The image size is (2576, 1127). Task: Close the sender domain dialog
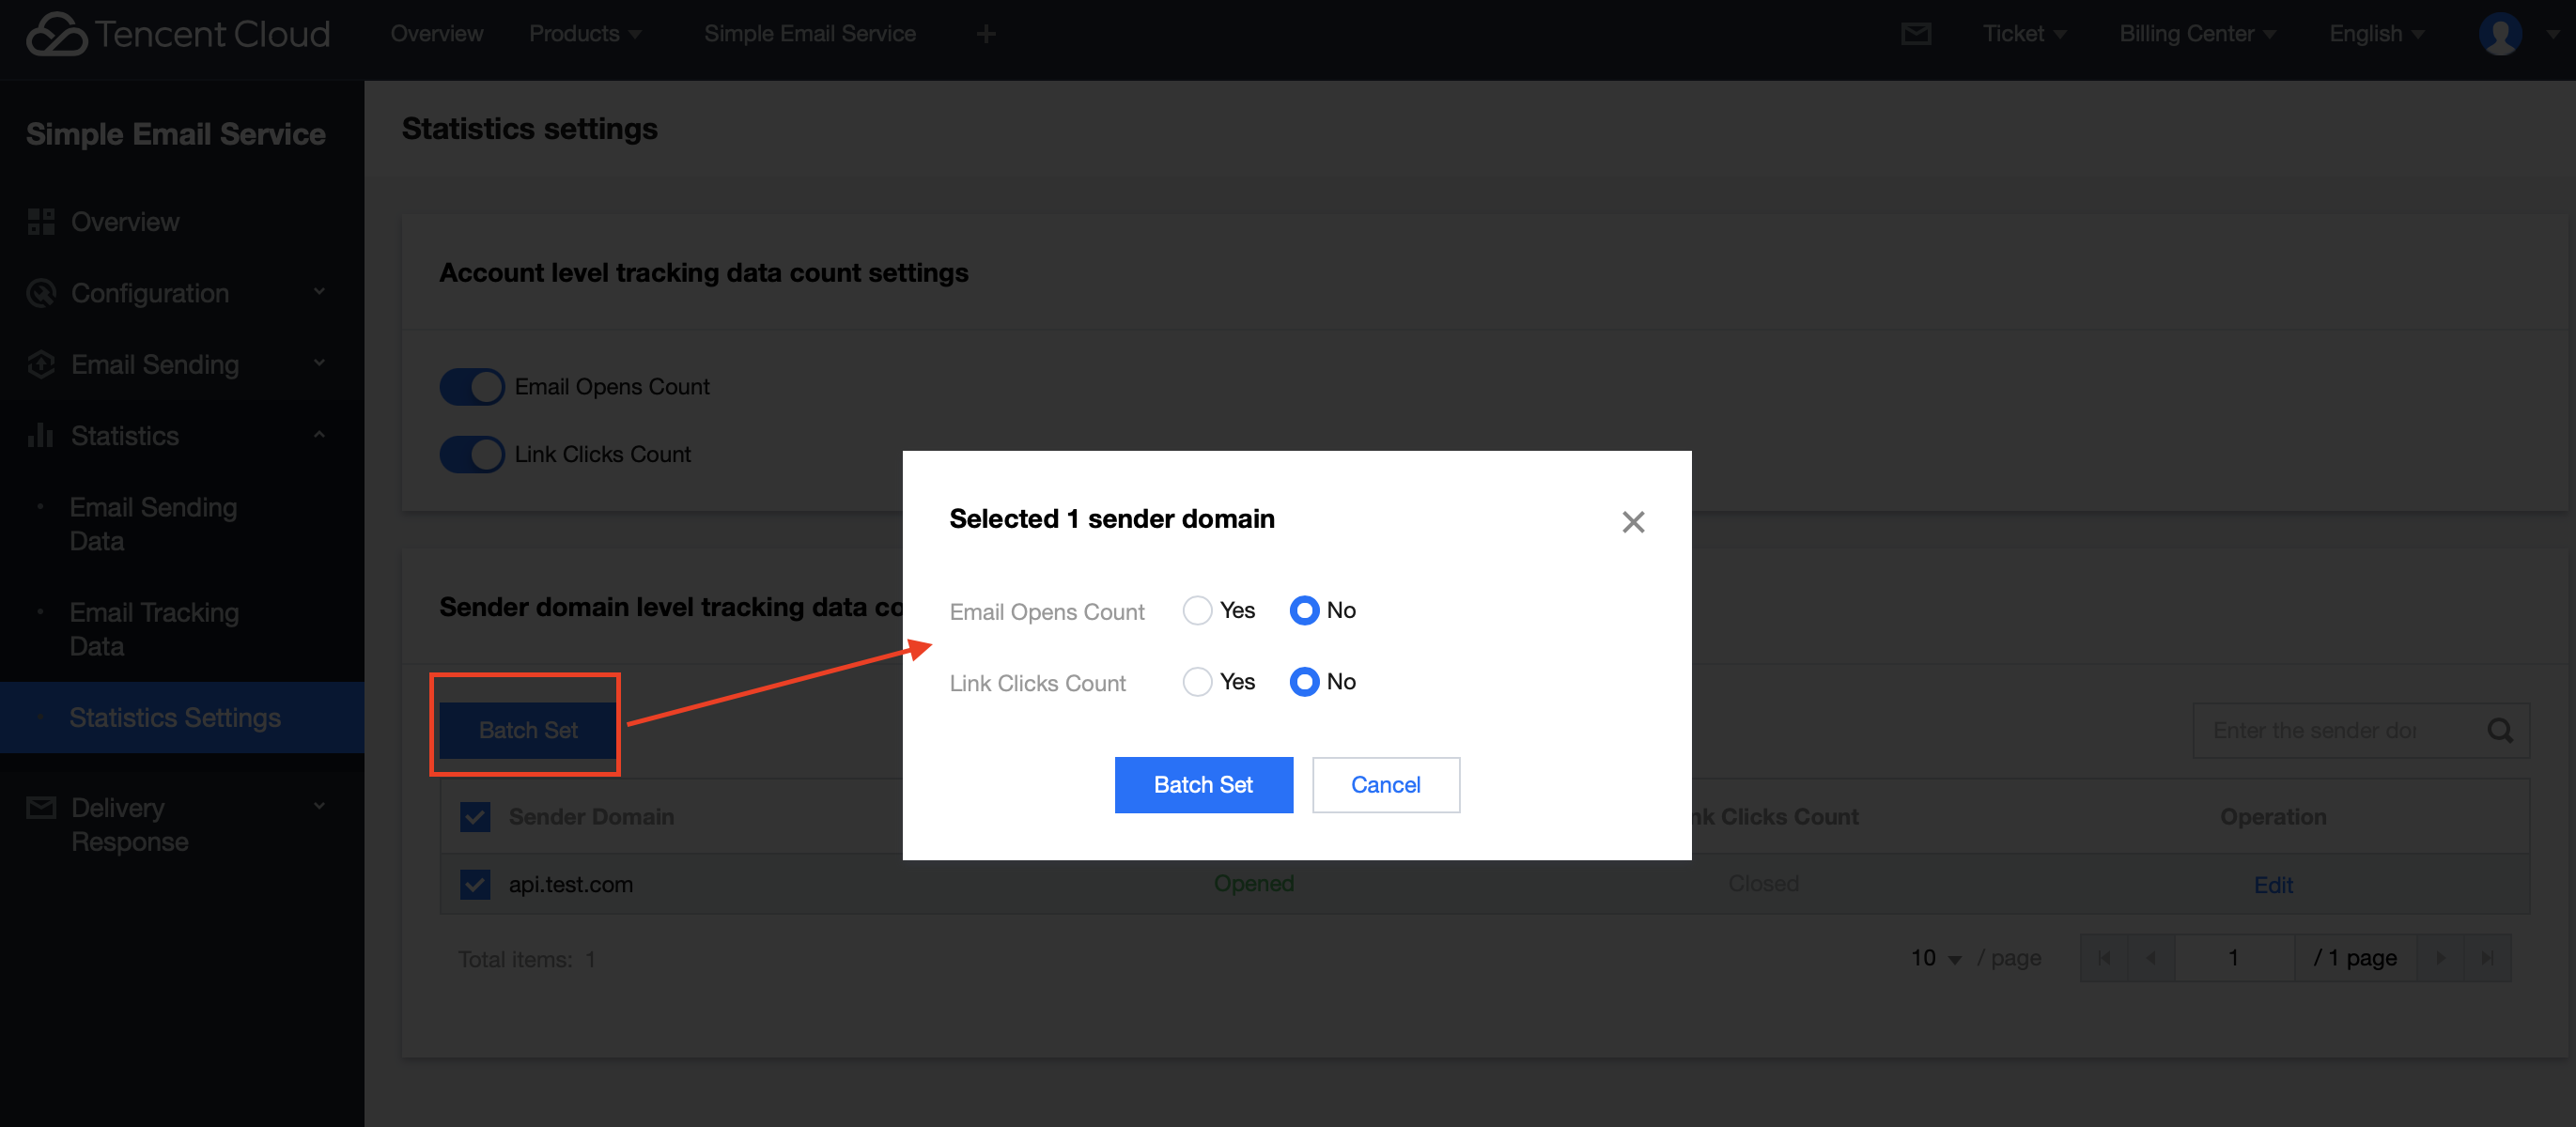1632,522
